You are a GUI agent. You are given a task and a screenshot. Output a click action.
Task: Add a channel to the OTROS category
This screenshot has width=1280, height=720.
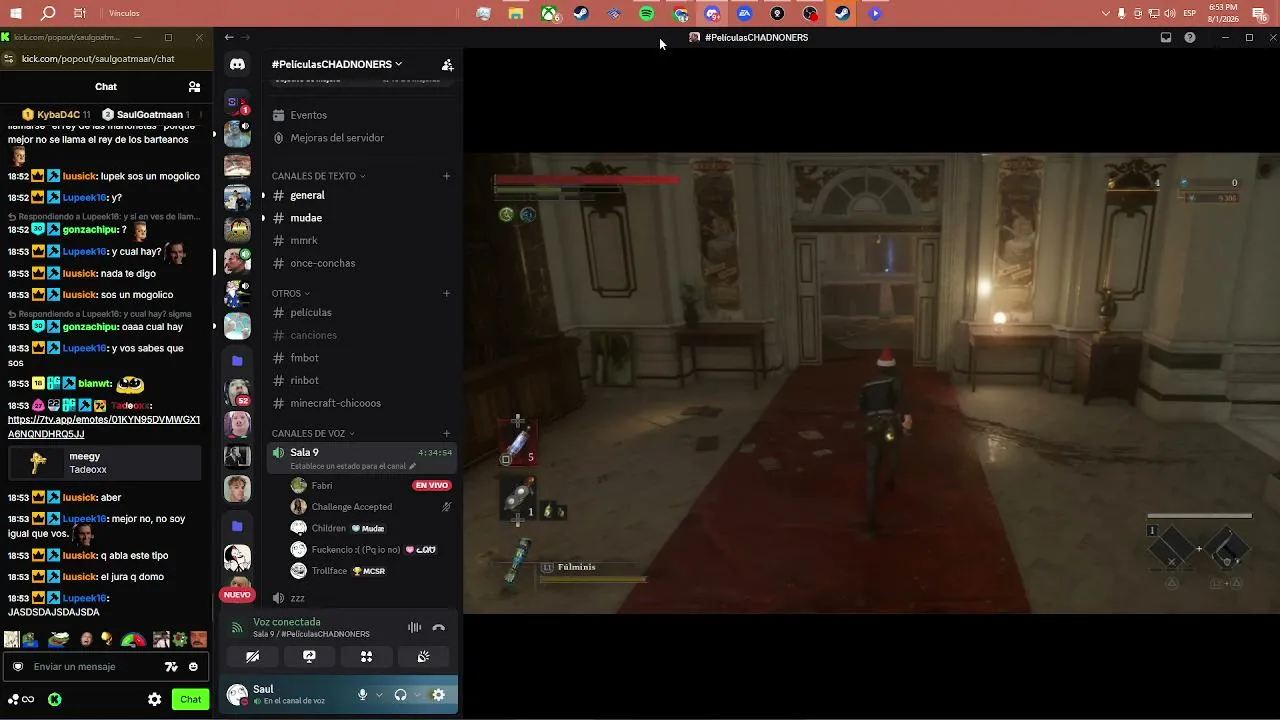[447, 293]
